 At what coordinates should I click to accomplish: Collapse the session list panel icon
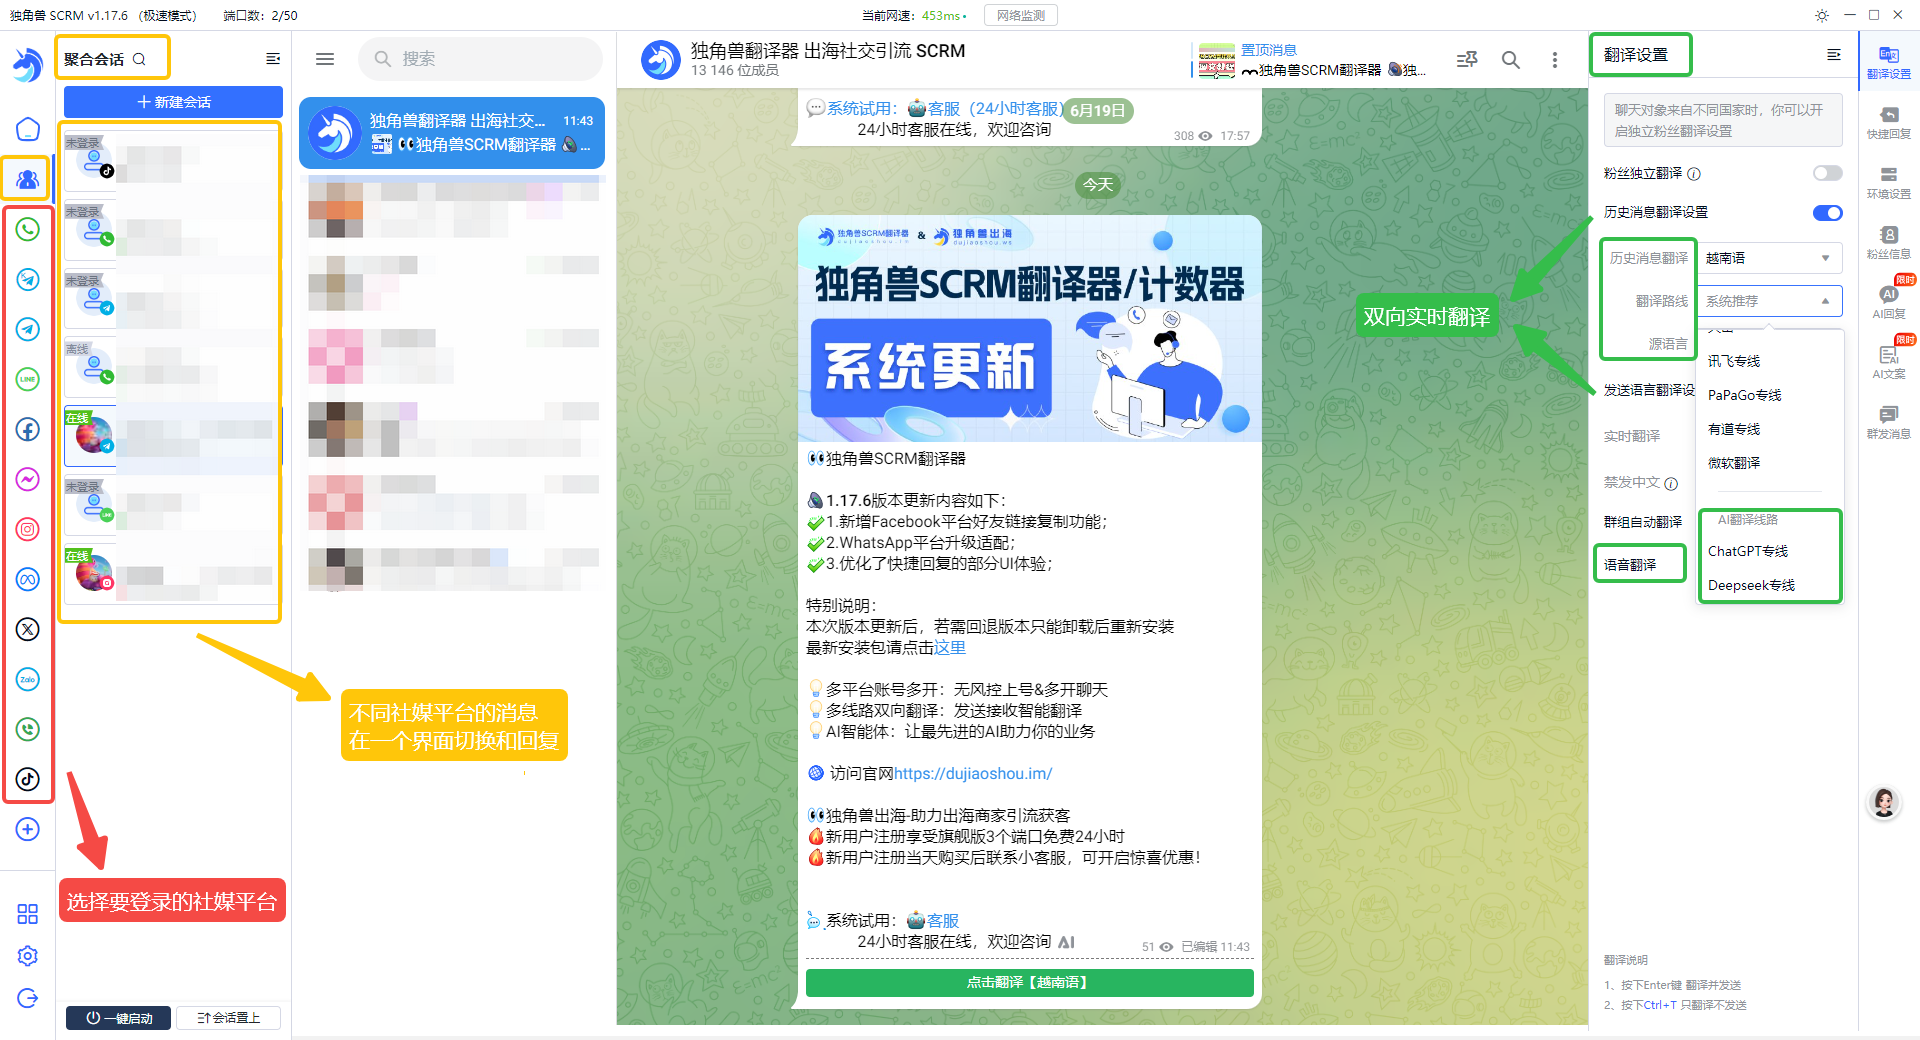tap(273, 59)
